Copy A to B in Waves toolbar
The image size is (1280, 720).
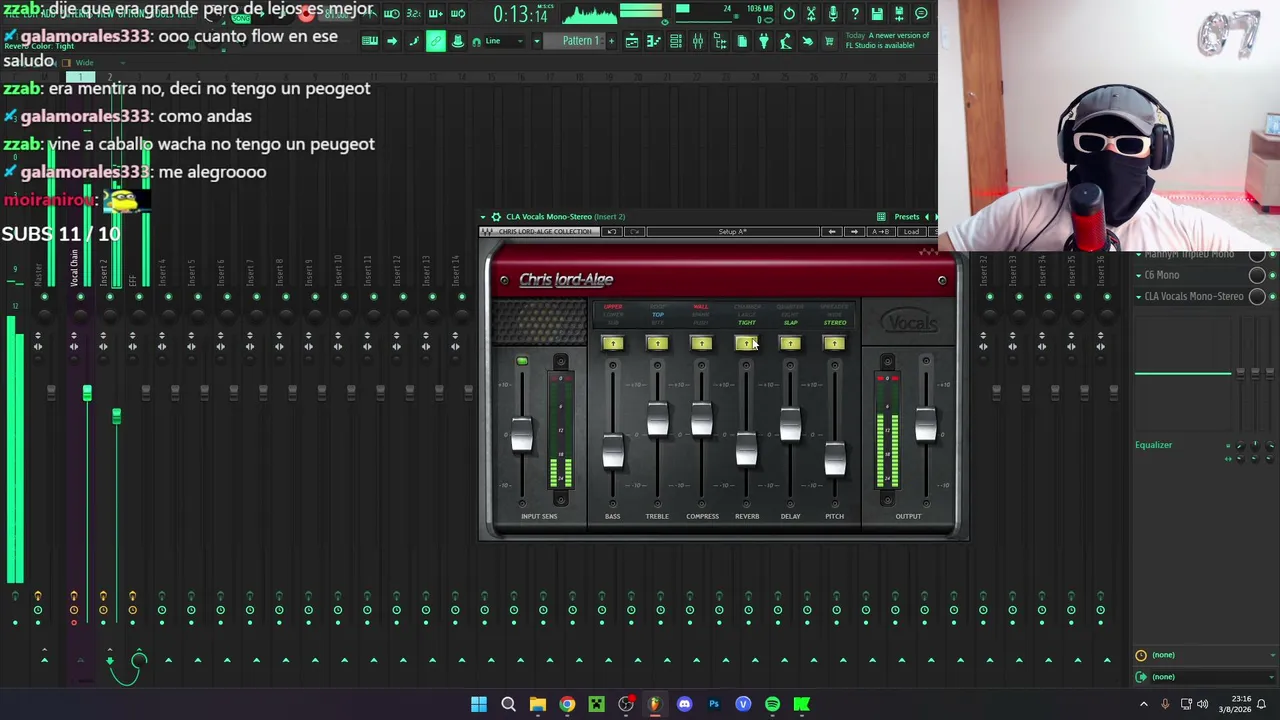click(x=881, y=232)
